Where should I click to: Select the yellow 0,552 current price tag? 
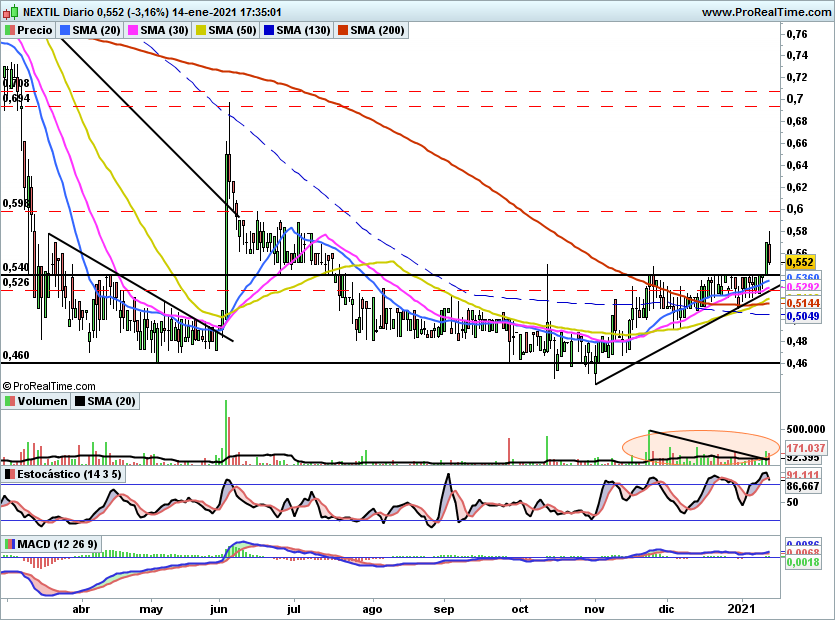tap(800, 262)
